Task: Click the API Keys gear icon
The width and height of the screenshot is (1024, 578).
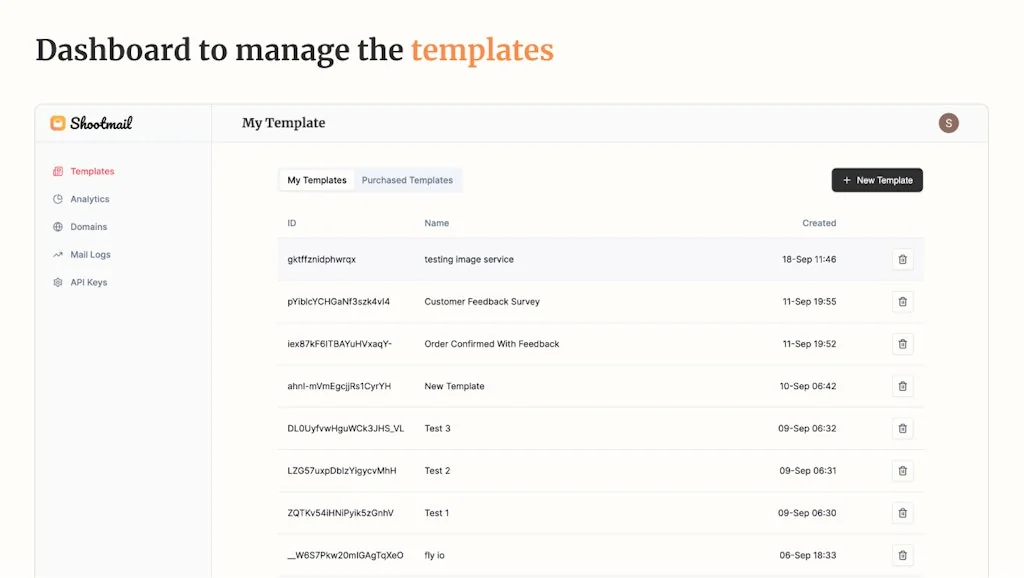Action: [x=58, y=283]
